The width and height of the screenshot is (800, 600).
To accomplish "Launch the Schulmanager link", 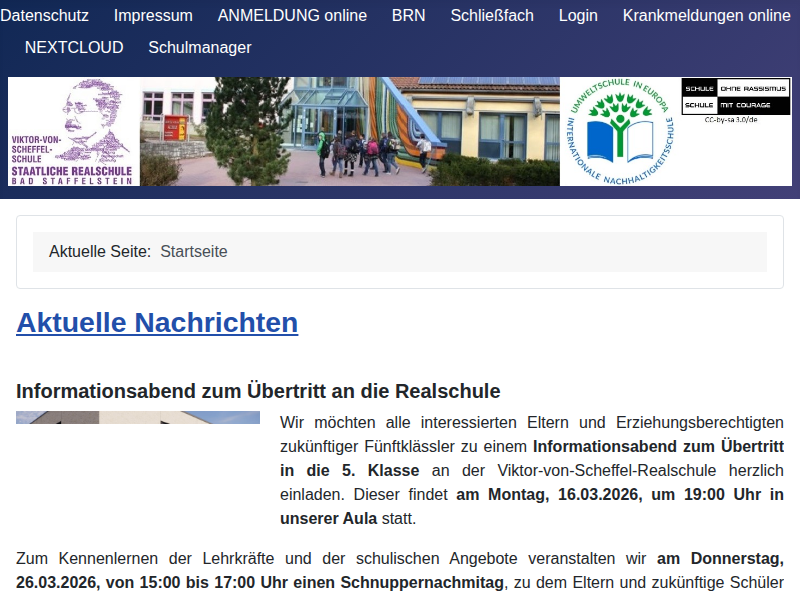I will [x=200, y=48].
